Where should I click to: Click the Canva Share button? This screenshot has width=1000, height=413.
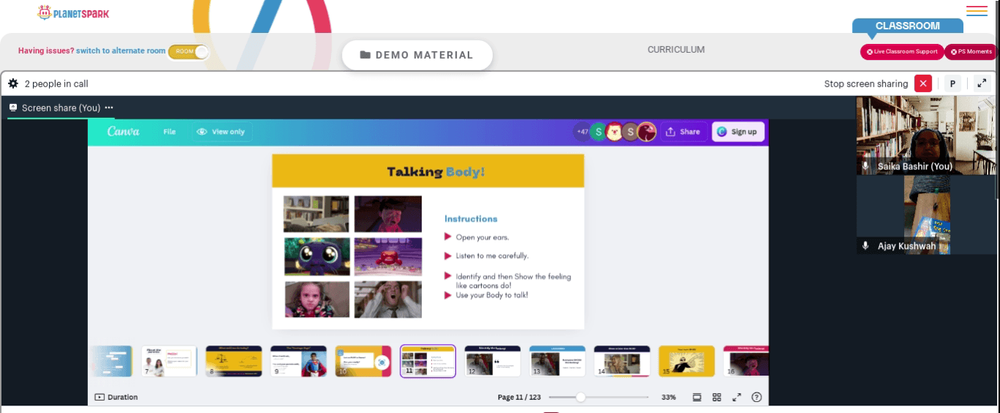[683, 132]
